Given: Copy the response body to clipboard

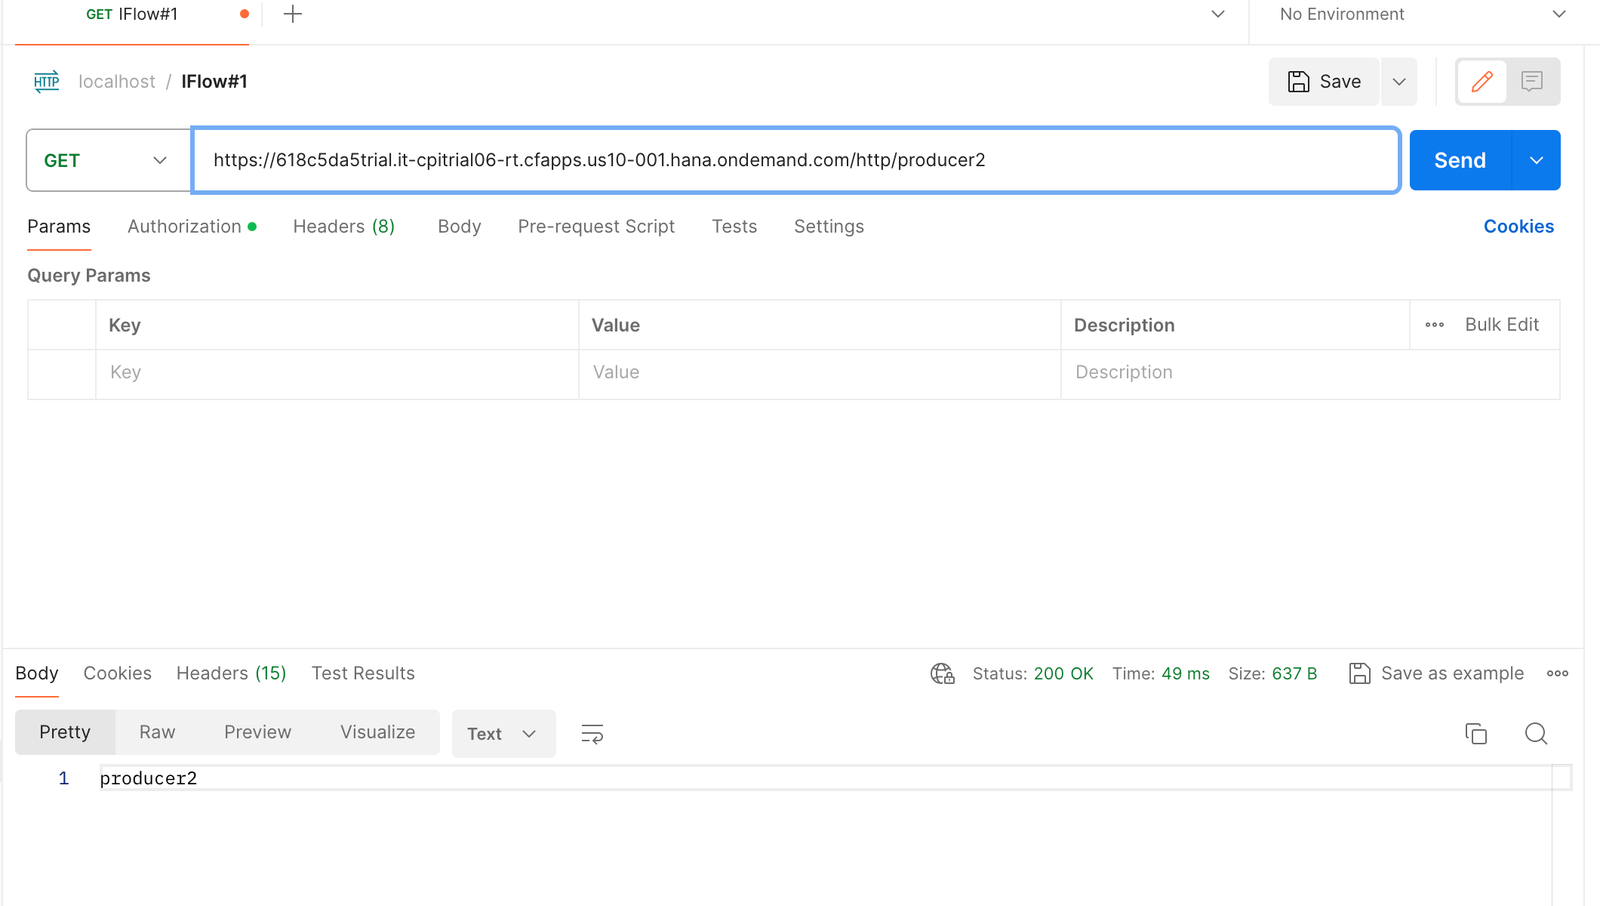Looking at the screenshot, I should point(1476,734).
